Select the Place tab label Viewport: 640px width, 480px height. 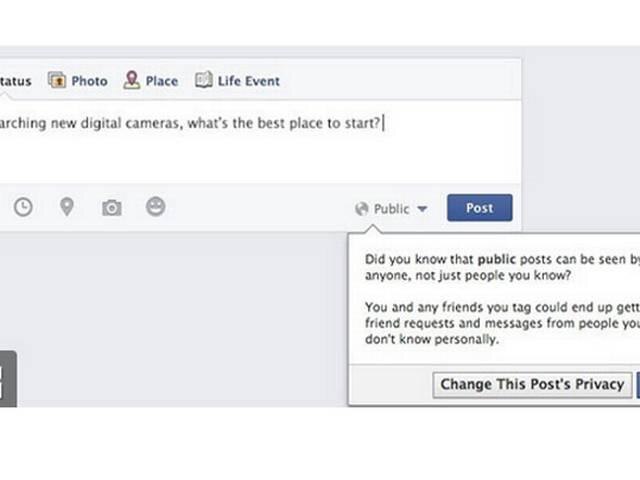162,81
